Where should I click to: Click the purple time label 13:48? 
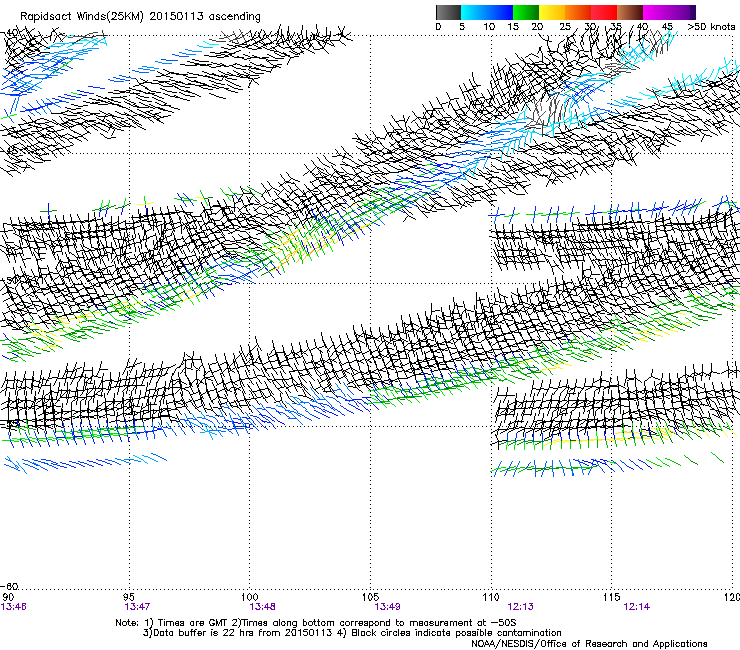[x=262, y=607]
